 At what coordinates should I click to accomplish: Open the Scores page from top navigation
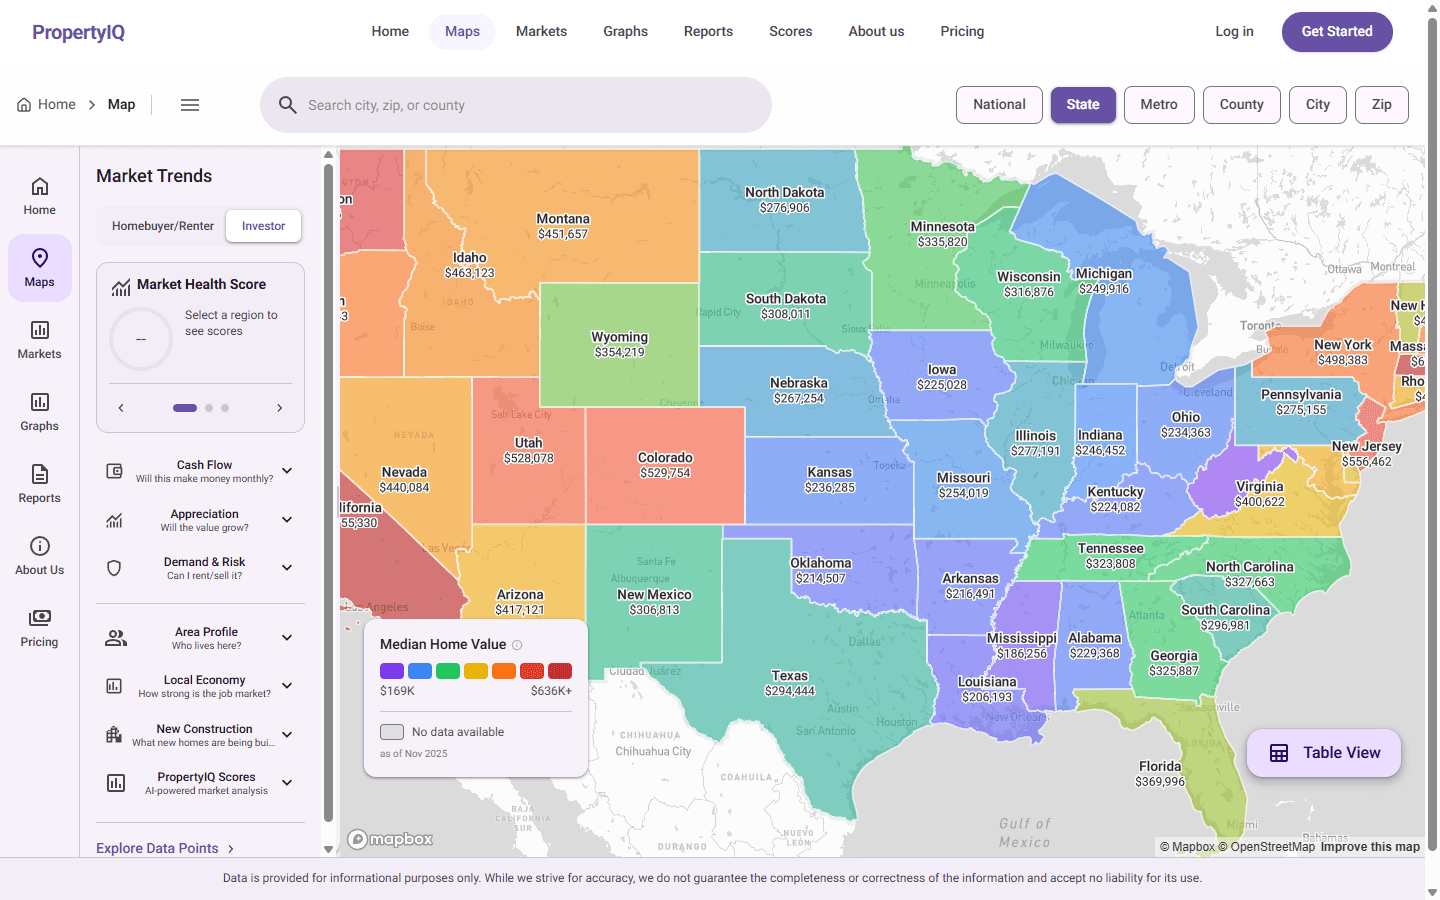[x=790, y=31]
